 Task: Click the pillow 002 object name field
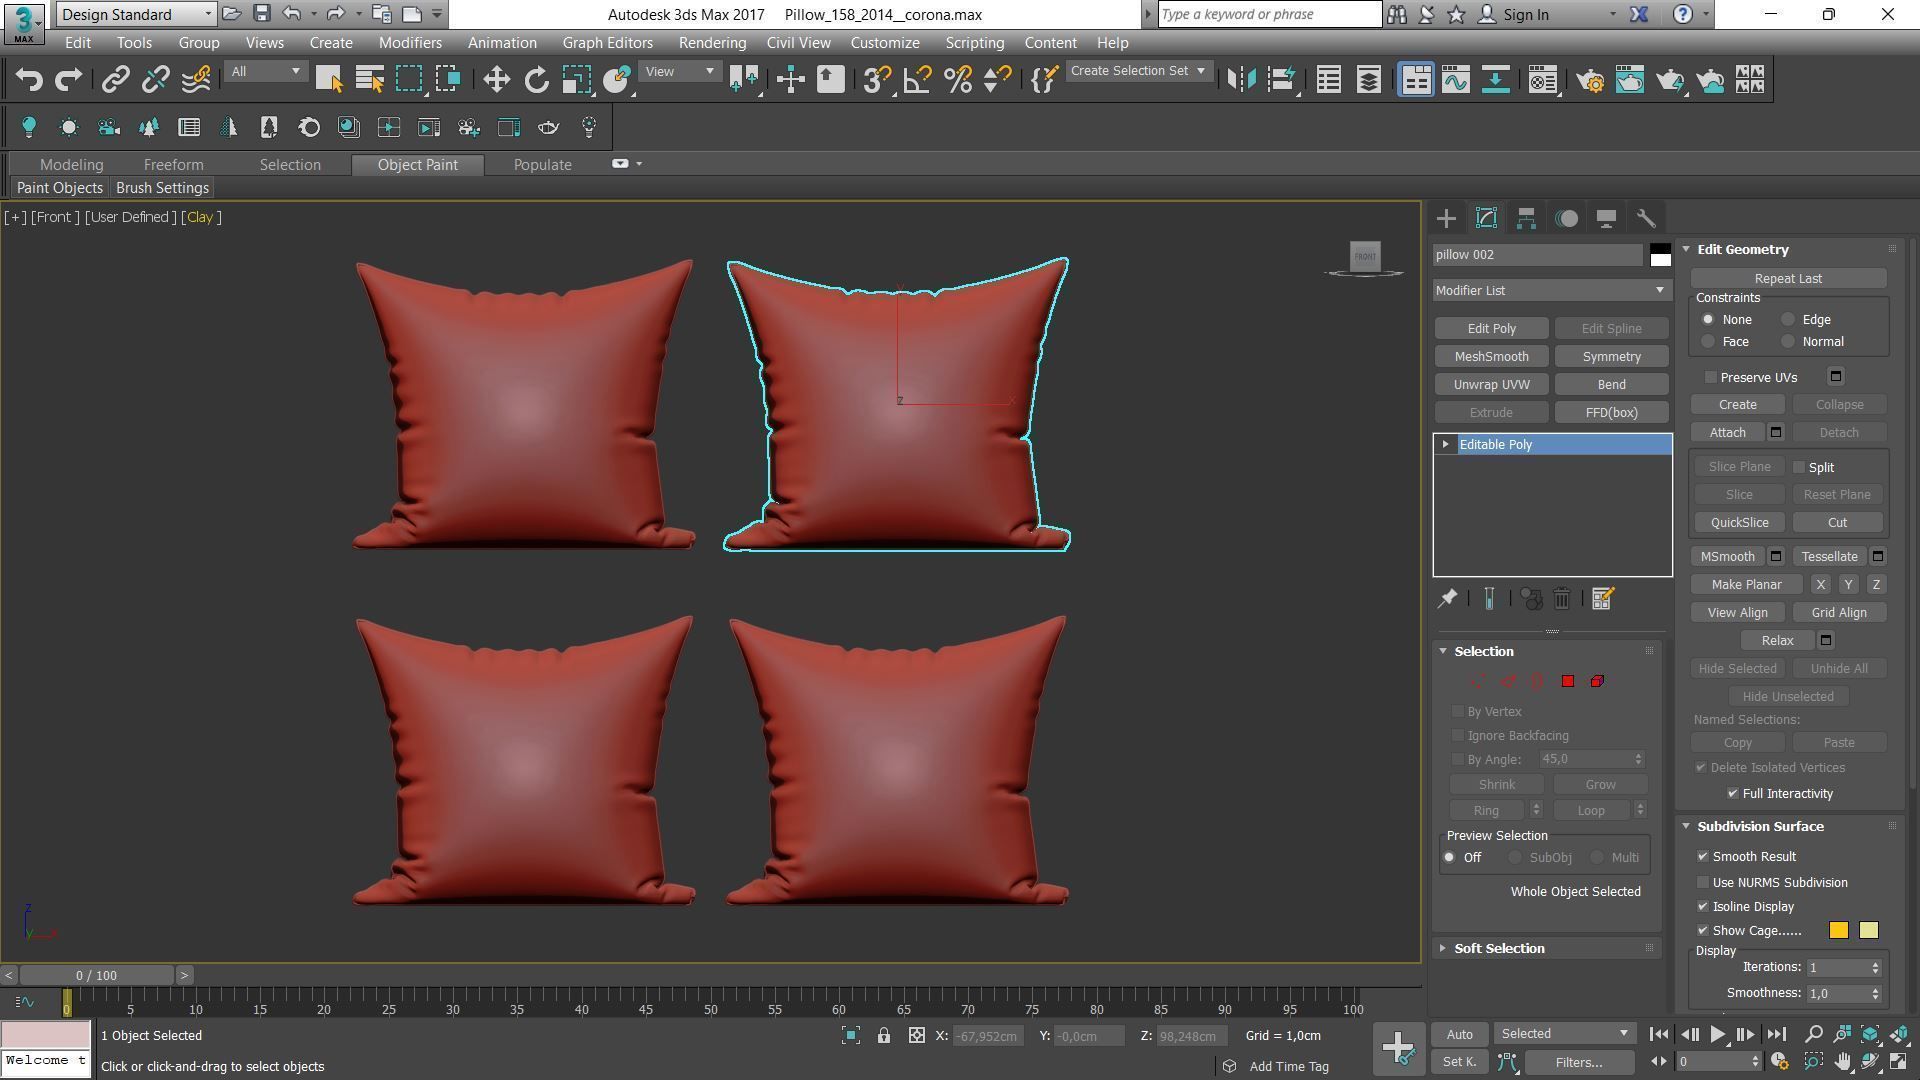coord(1538,255)
